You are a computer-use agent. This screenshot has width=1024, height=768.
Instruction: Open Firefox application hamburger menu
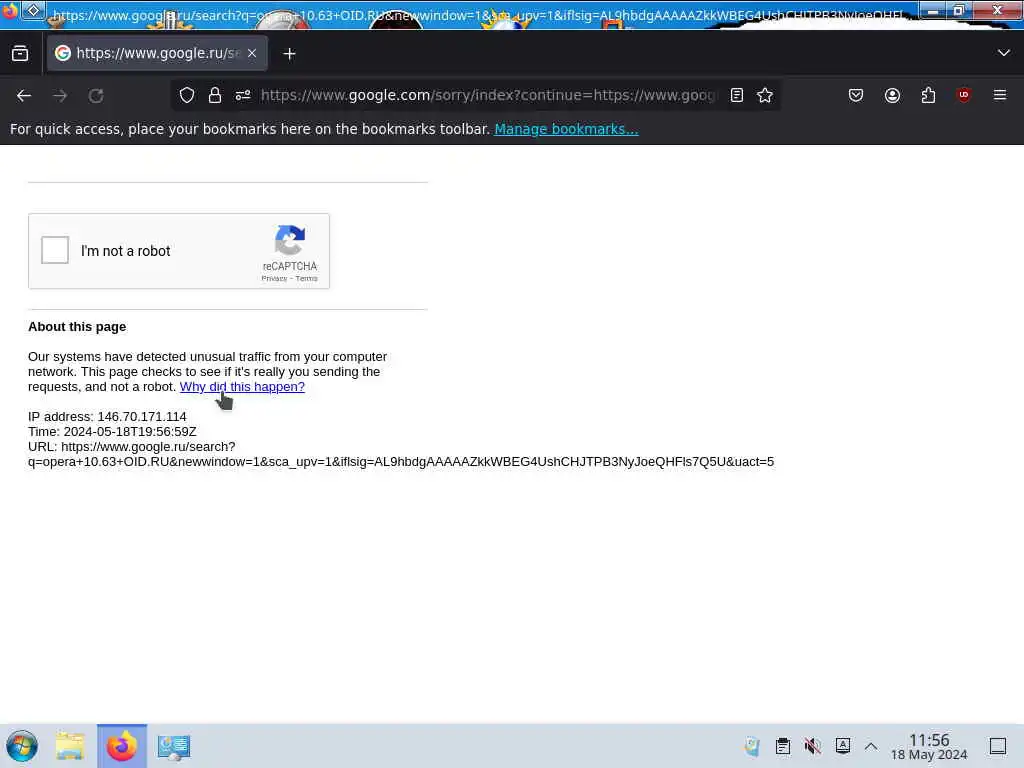(1000, 95)
